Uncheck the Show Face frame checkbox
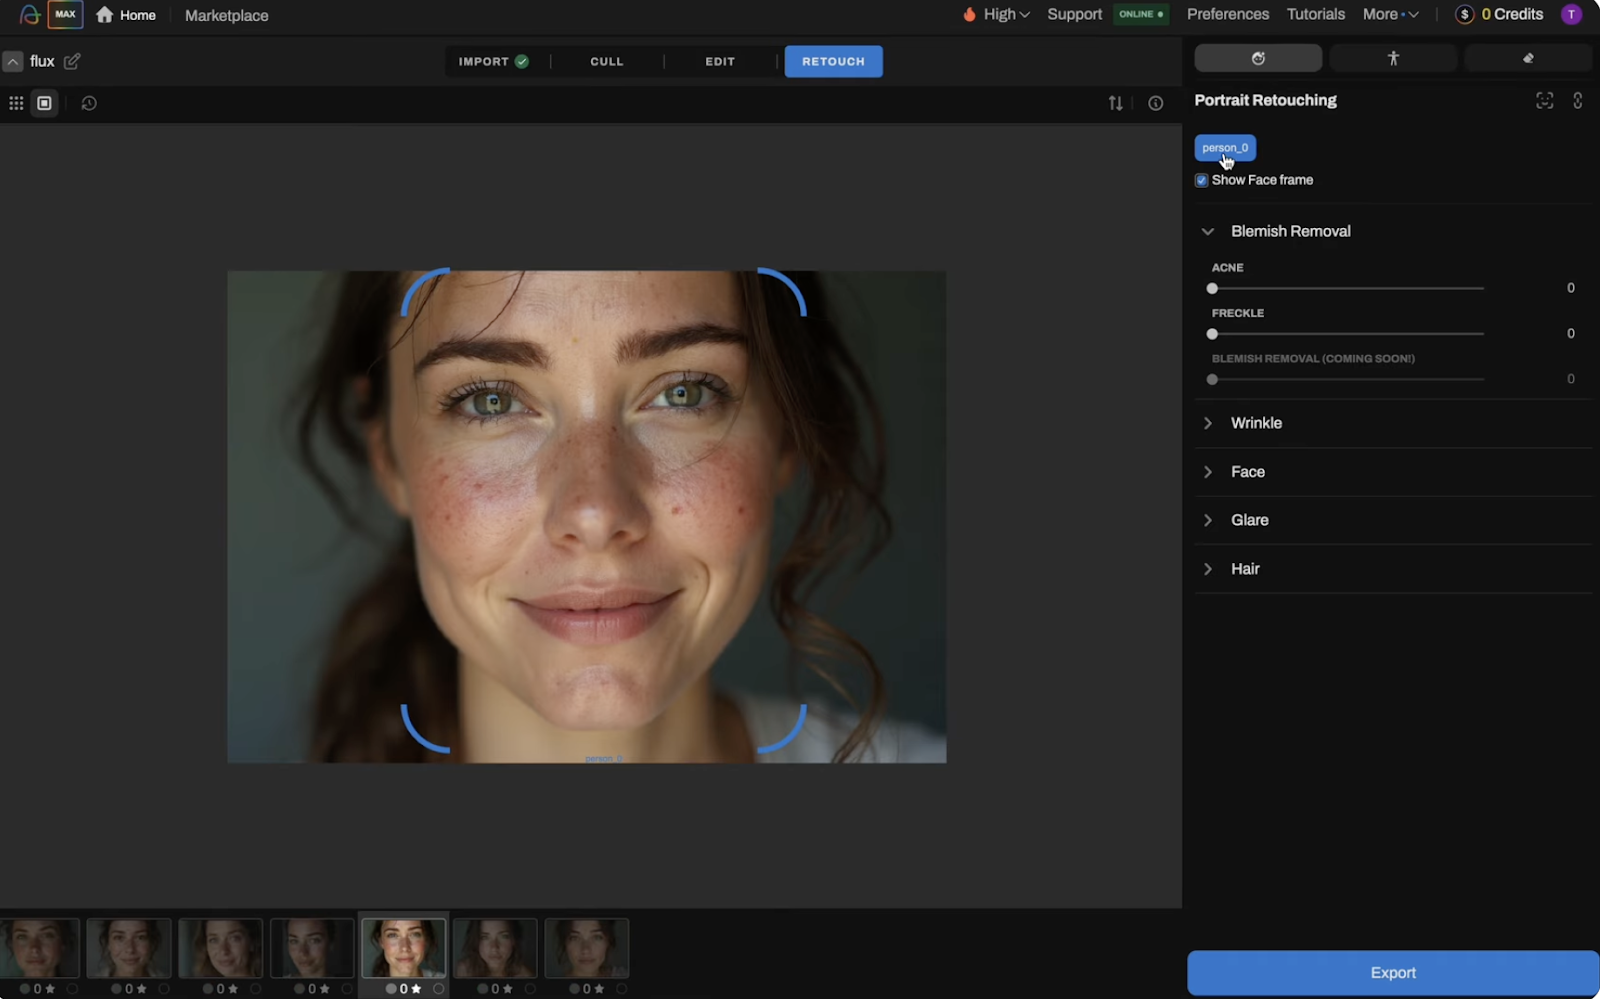The image size is (1600, 999). (x=1201, y=181)
